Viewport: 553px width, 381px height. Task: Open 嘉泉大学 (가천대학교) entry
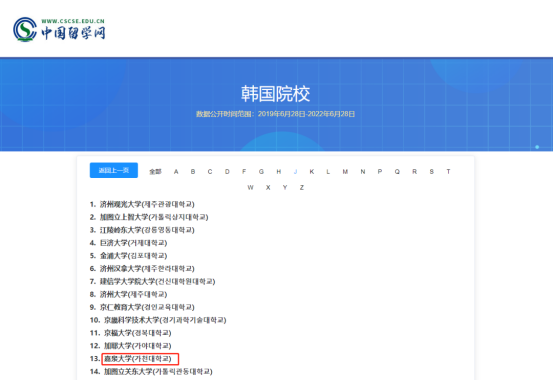[x=138, y=359]
